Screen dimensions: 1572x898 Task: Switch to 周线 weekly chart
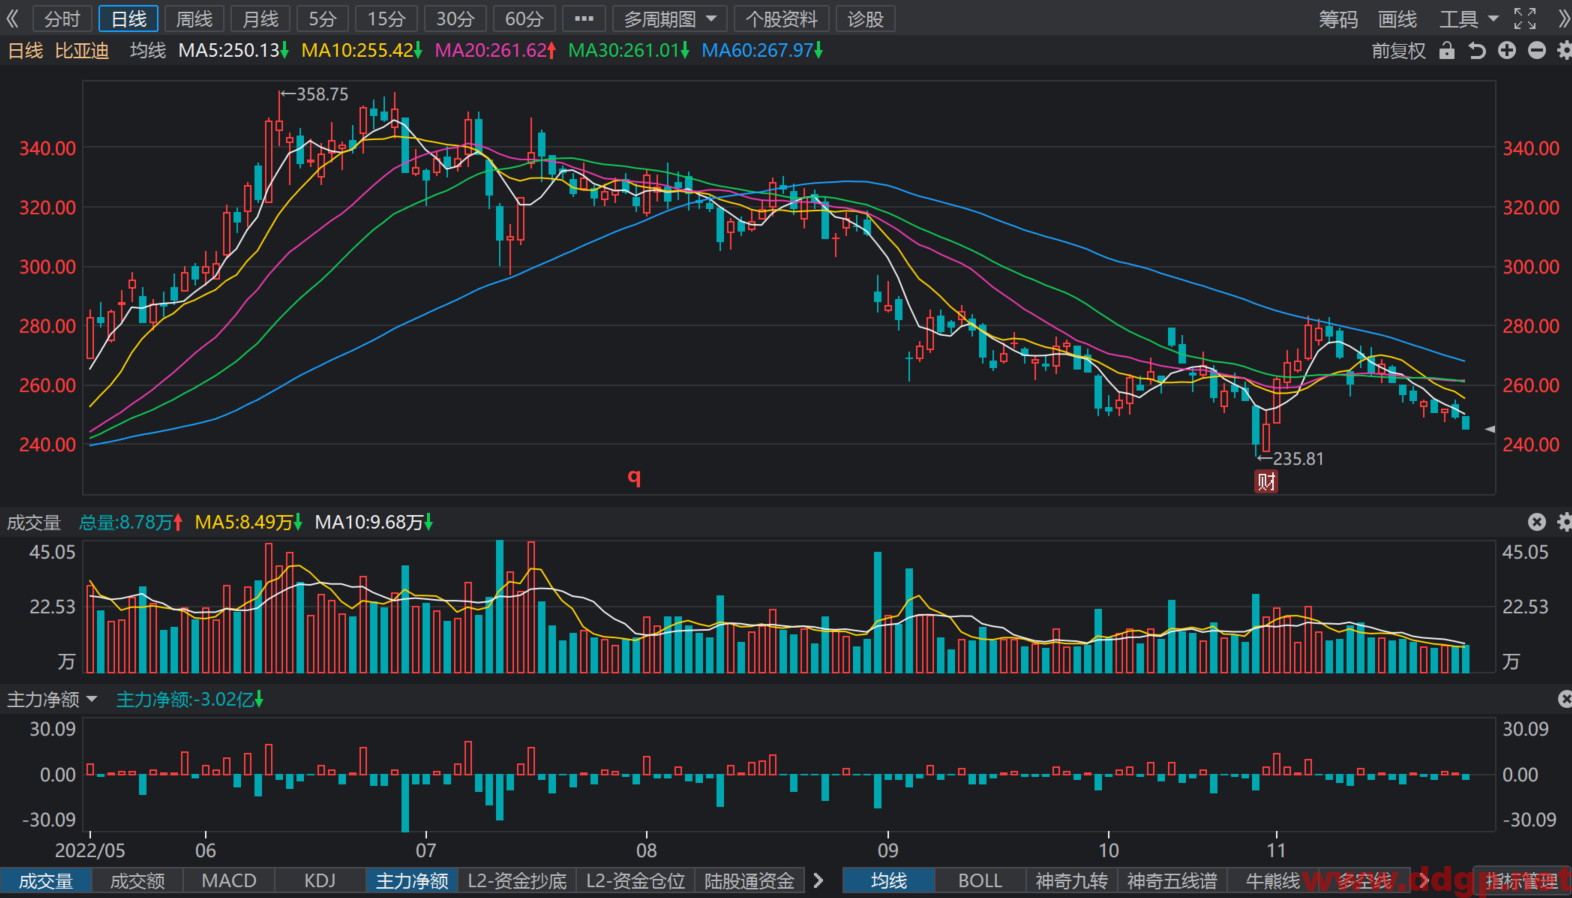coord(194,19)
